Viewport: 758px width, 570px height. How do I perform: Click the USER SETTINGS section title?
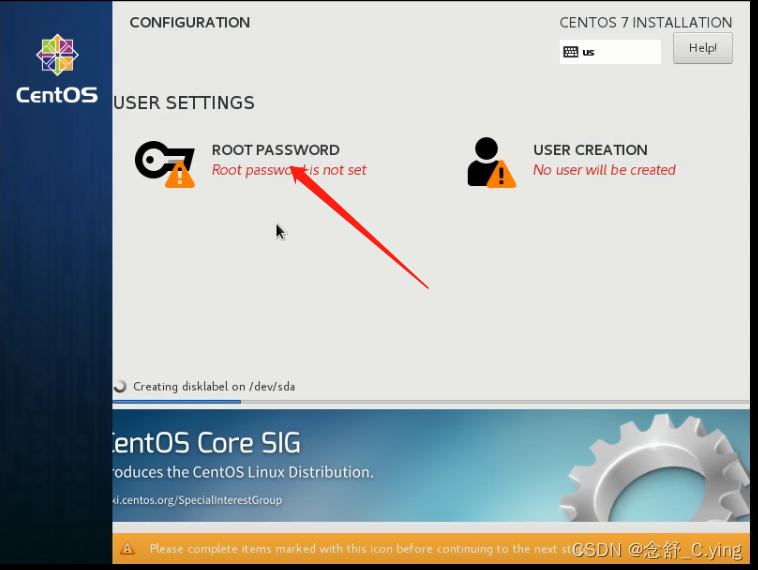[x=184, y=103]
